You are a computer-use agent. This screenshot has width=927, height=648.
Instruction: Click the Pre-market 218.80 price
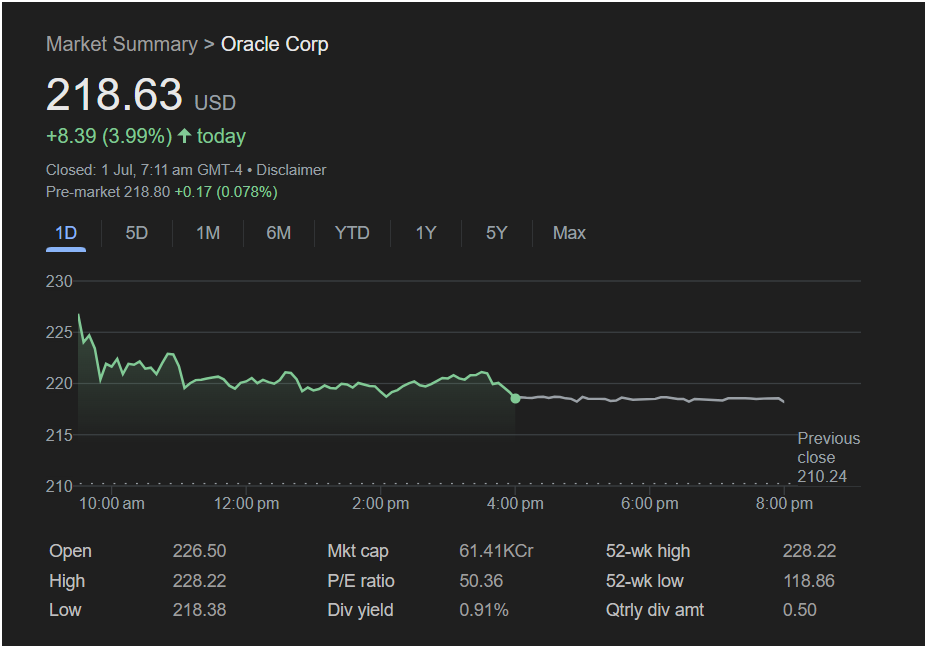(x=108, y=192)
